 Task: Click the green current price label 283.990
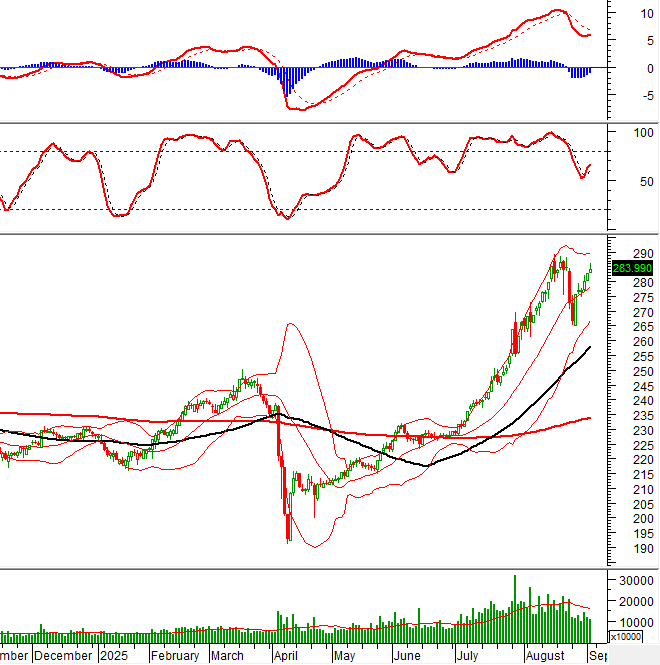[x=631, y=267]
